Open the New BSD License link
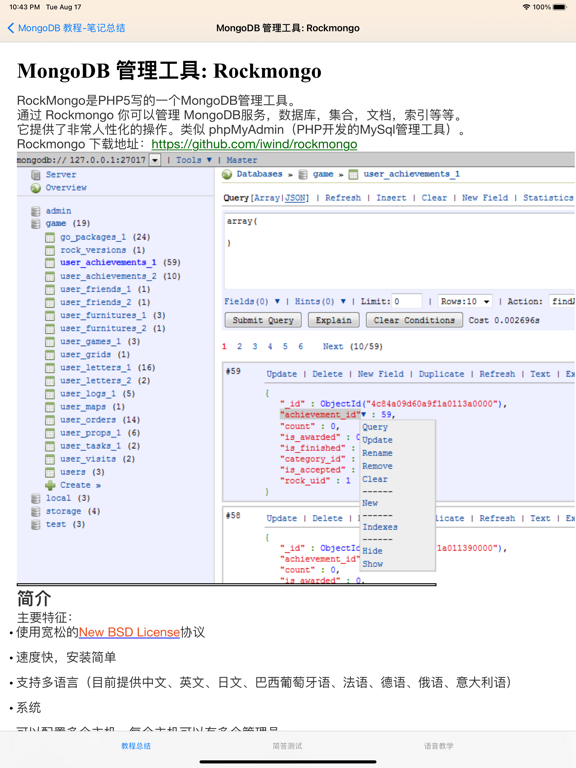 129,632
